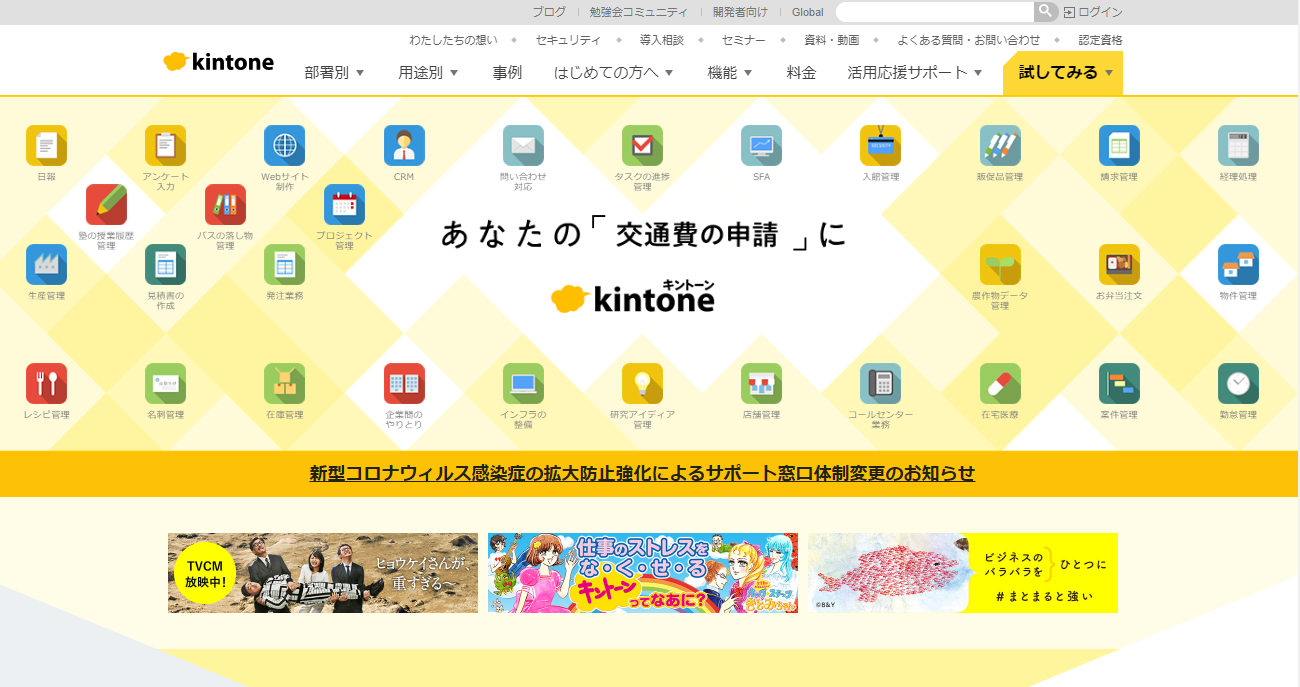The image size is (1300, 687).
Task: Open わたしたちの想い in the sub navigation
Action: coord(453,40)
